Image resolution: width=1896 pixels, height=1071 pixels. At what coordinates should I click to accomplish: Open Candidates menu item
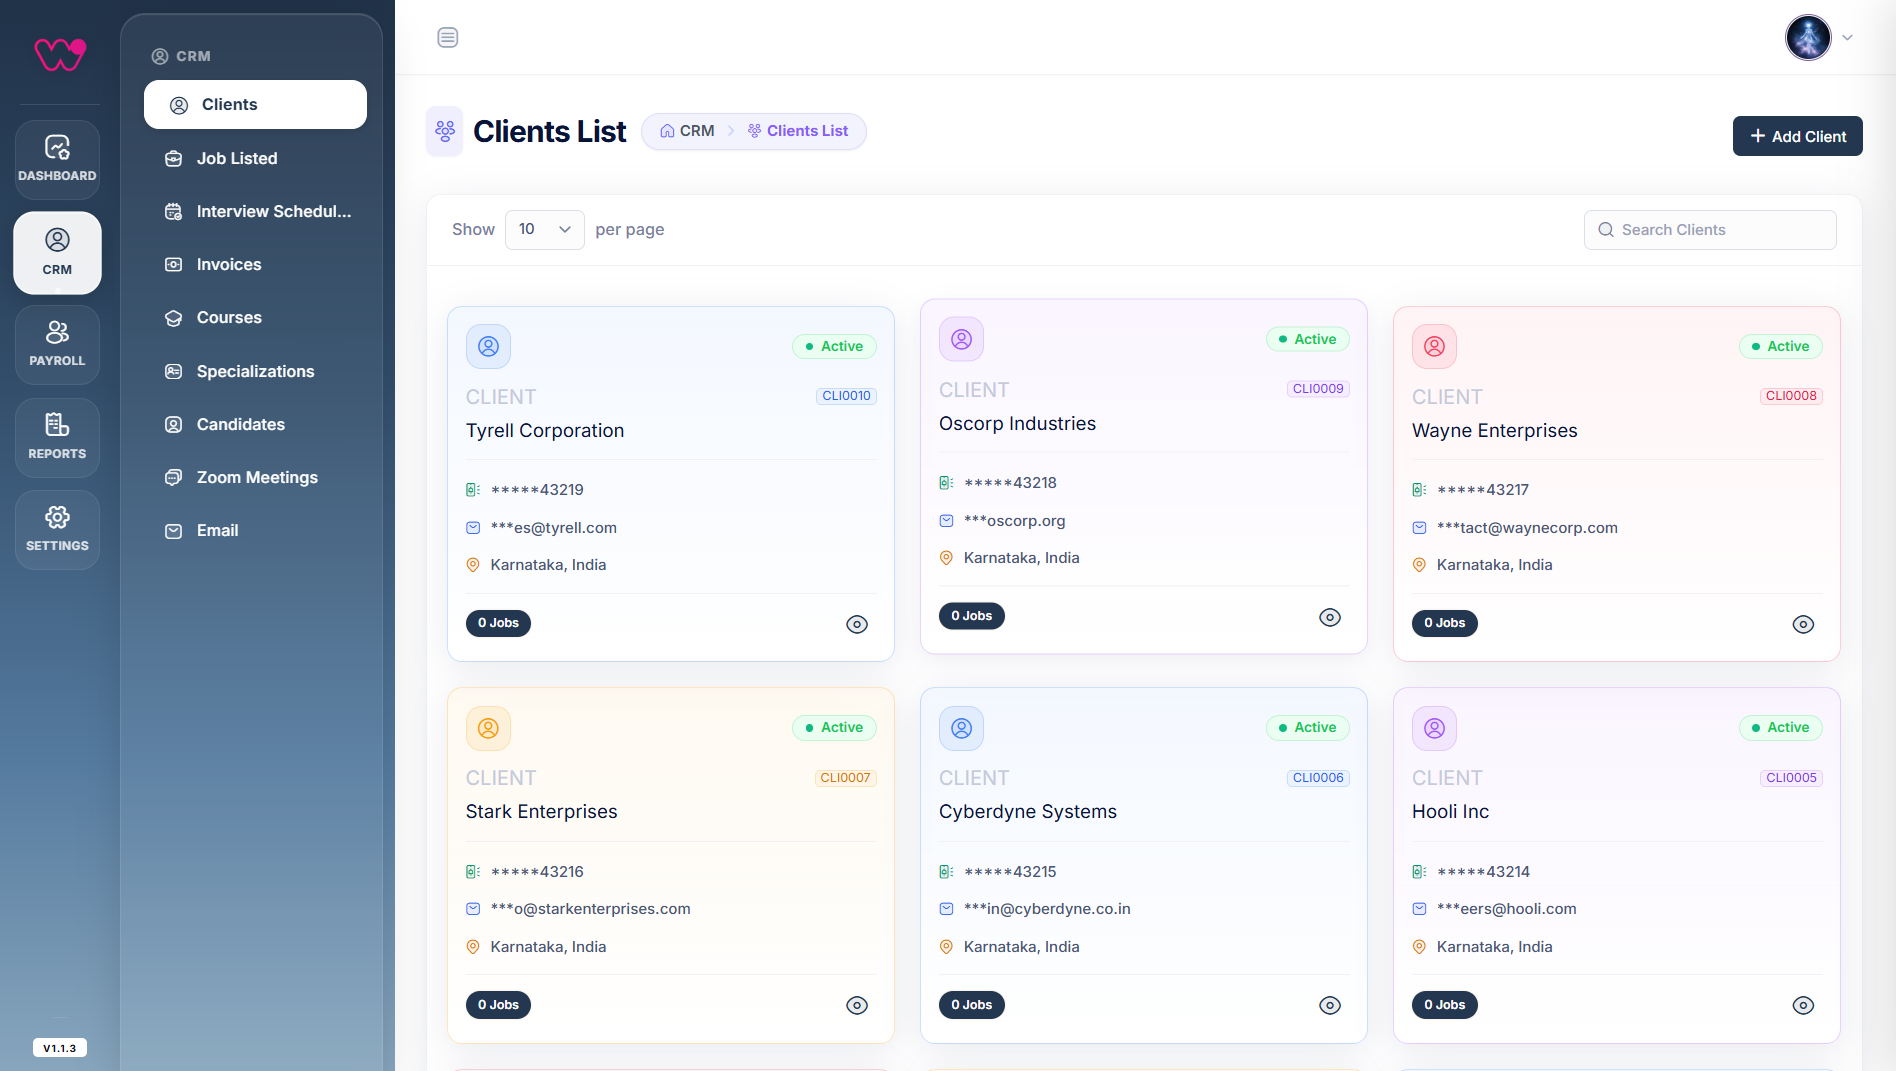pyautogui.click(x=255, y=424)
